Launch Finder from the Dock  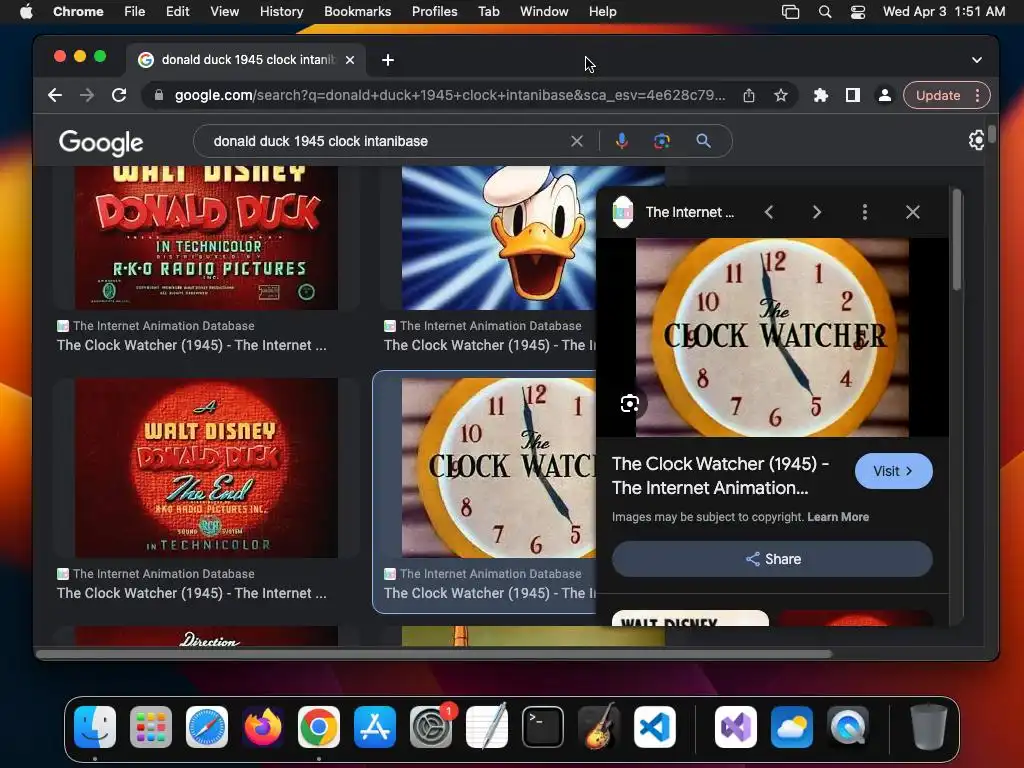coord(95,727)
